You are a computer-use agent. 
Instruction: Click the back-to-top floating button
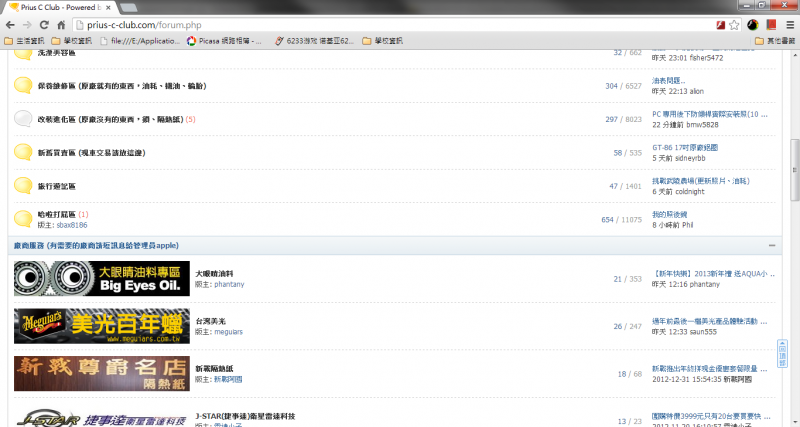782,353
